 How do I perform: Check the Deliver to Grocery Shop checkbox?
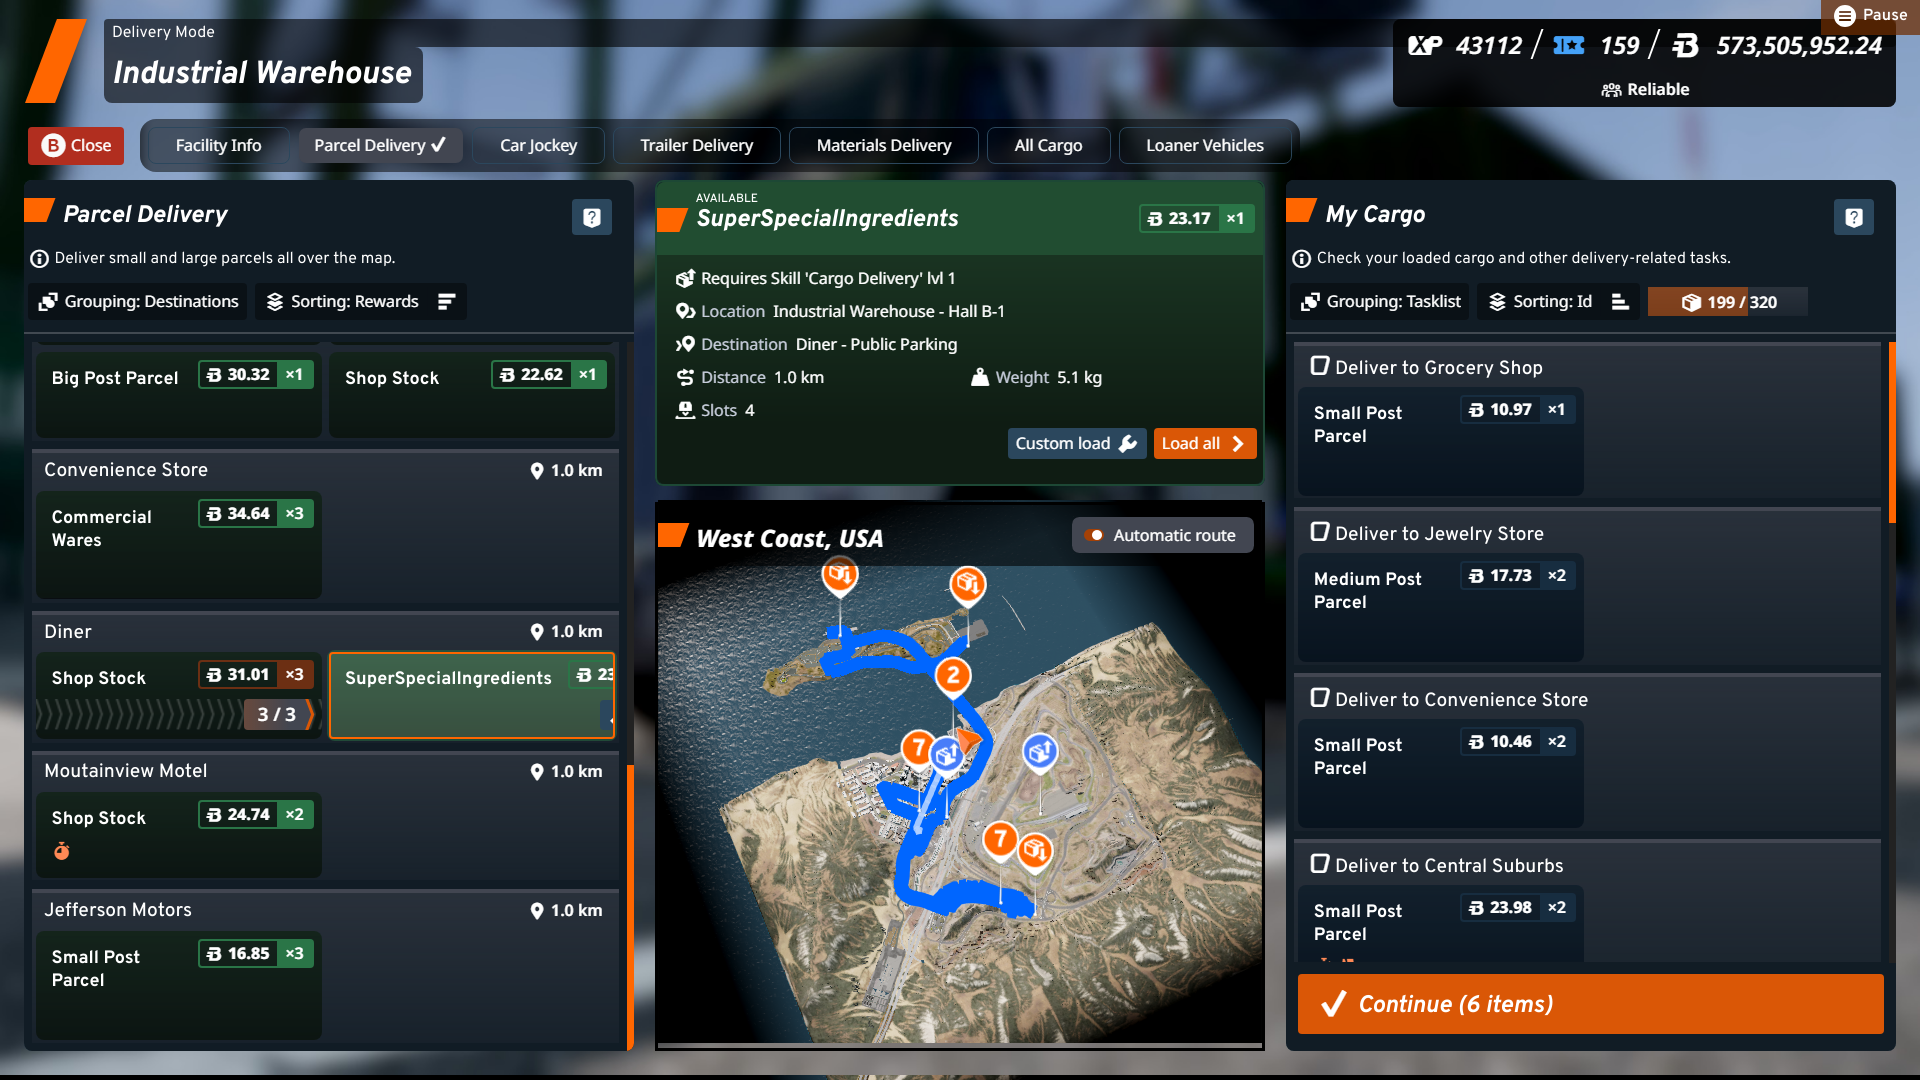[x=1320, y=366]
